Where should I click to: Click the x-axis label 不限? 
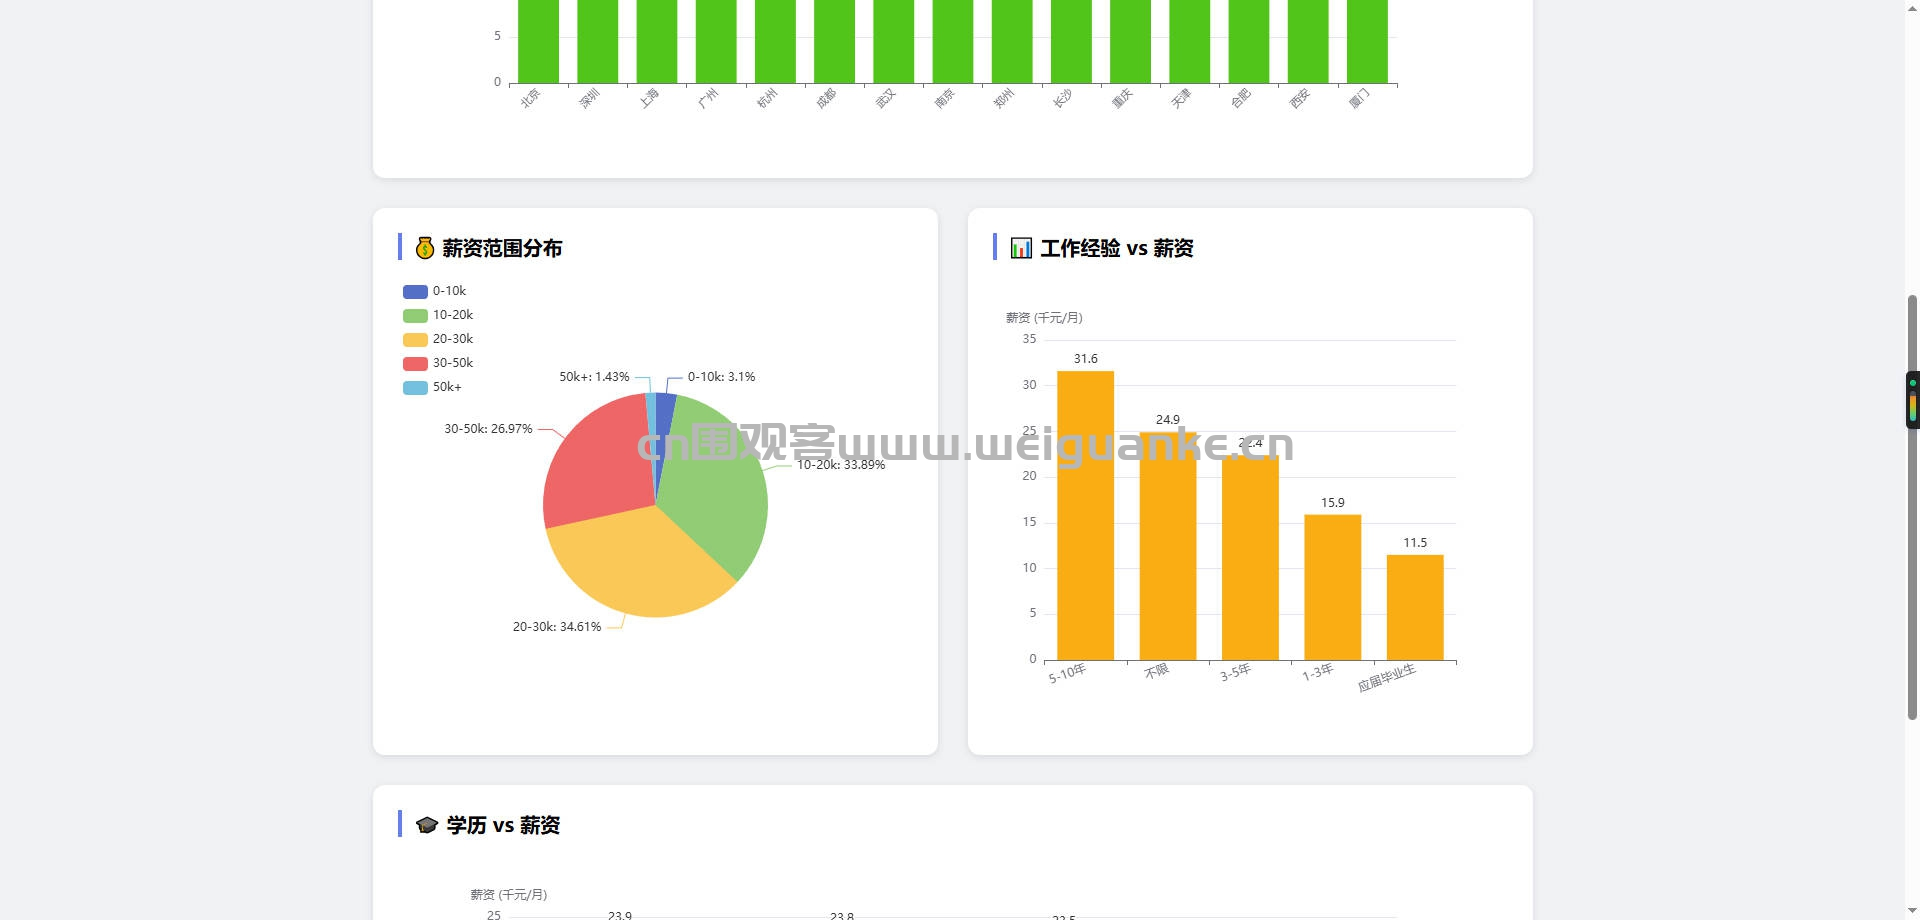1156,671
